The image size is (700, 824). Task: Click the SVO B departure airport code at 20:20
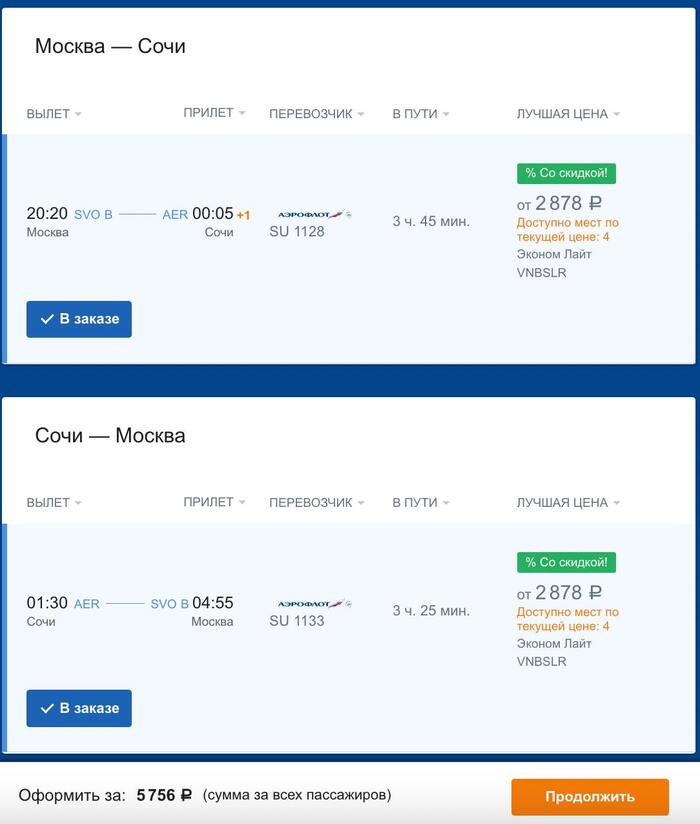pyautogui.click(x=93, y=214)
